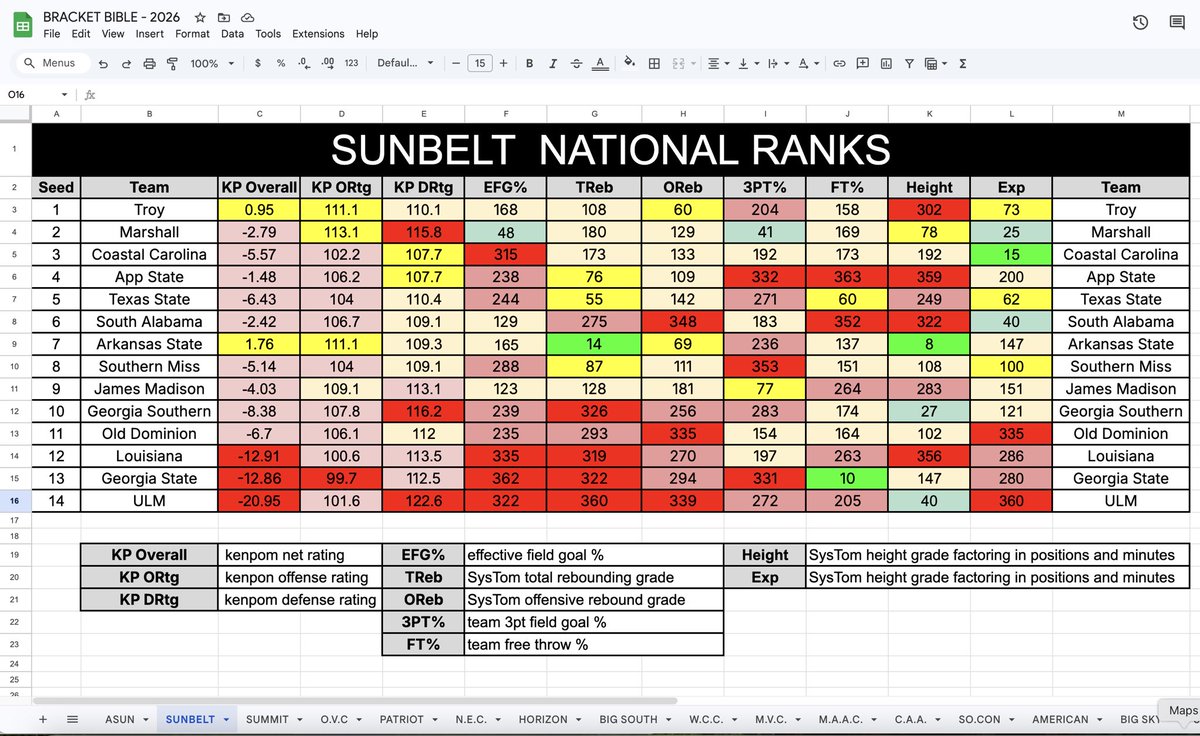Activate the paint format tool
Screen dimensions: 1200x736
[172, 63]
